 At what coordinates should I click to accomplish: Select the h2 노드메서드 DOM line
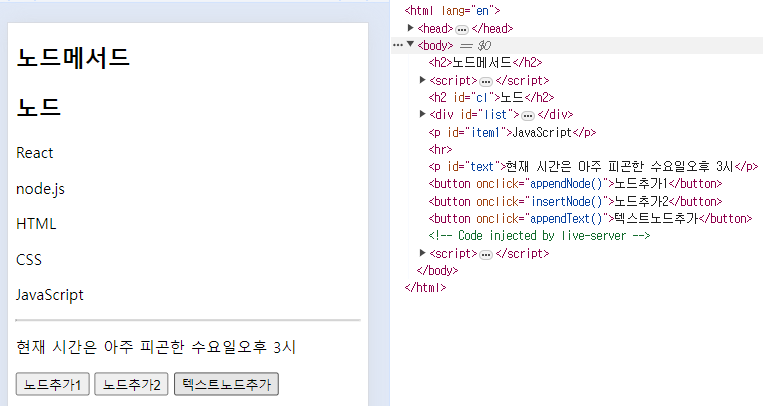point(485,62)
